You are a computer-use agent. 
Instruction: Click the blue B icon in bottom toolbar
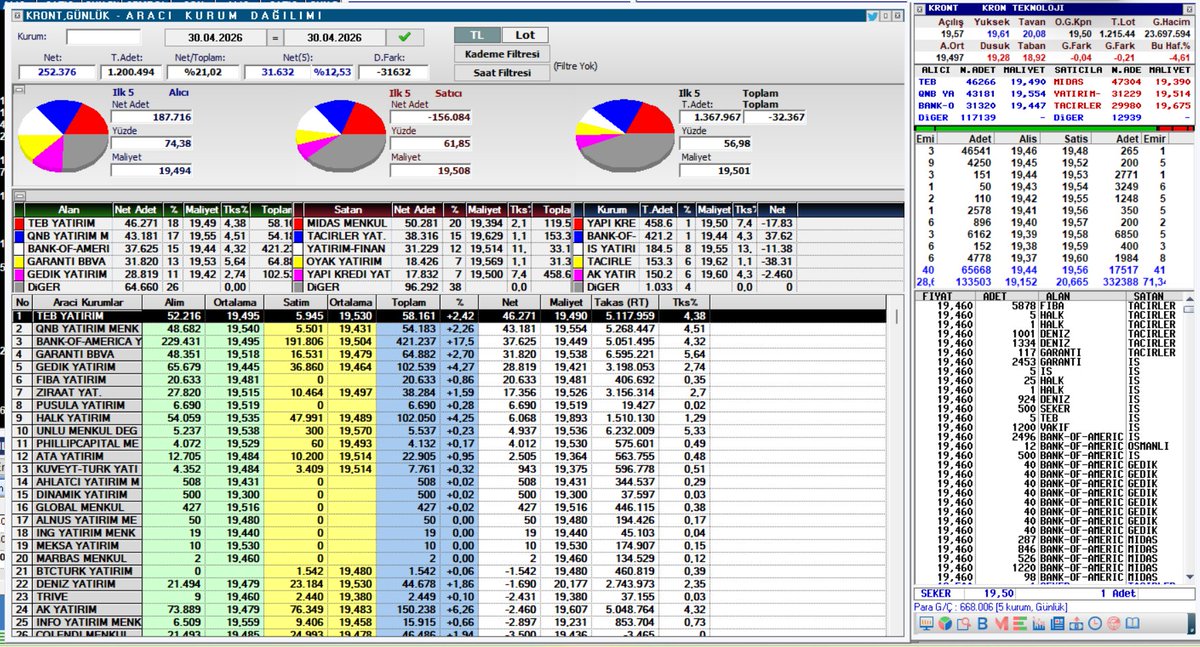tap(981, 625)
